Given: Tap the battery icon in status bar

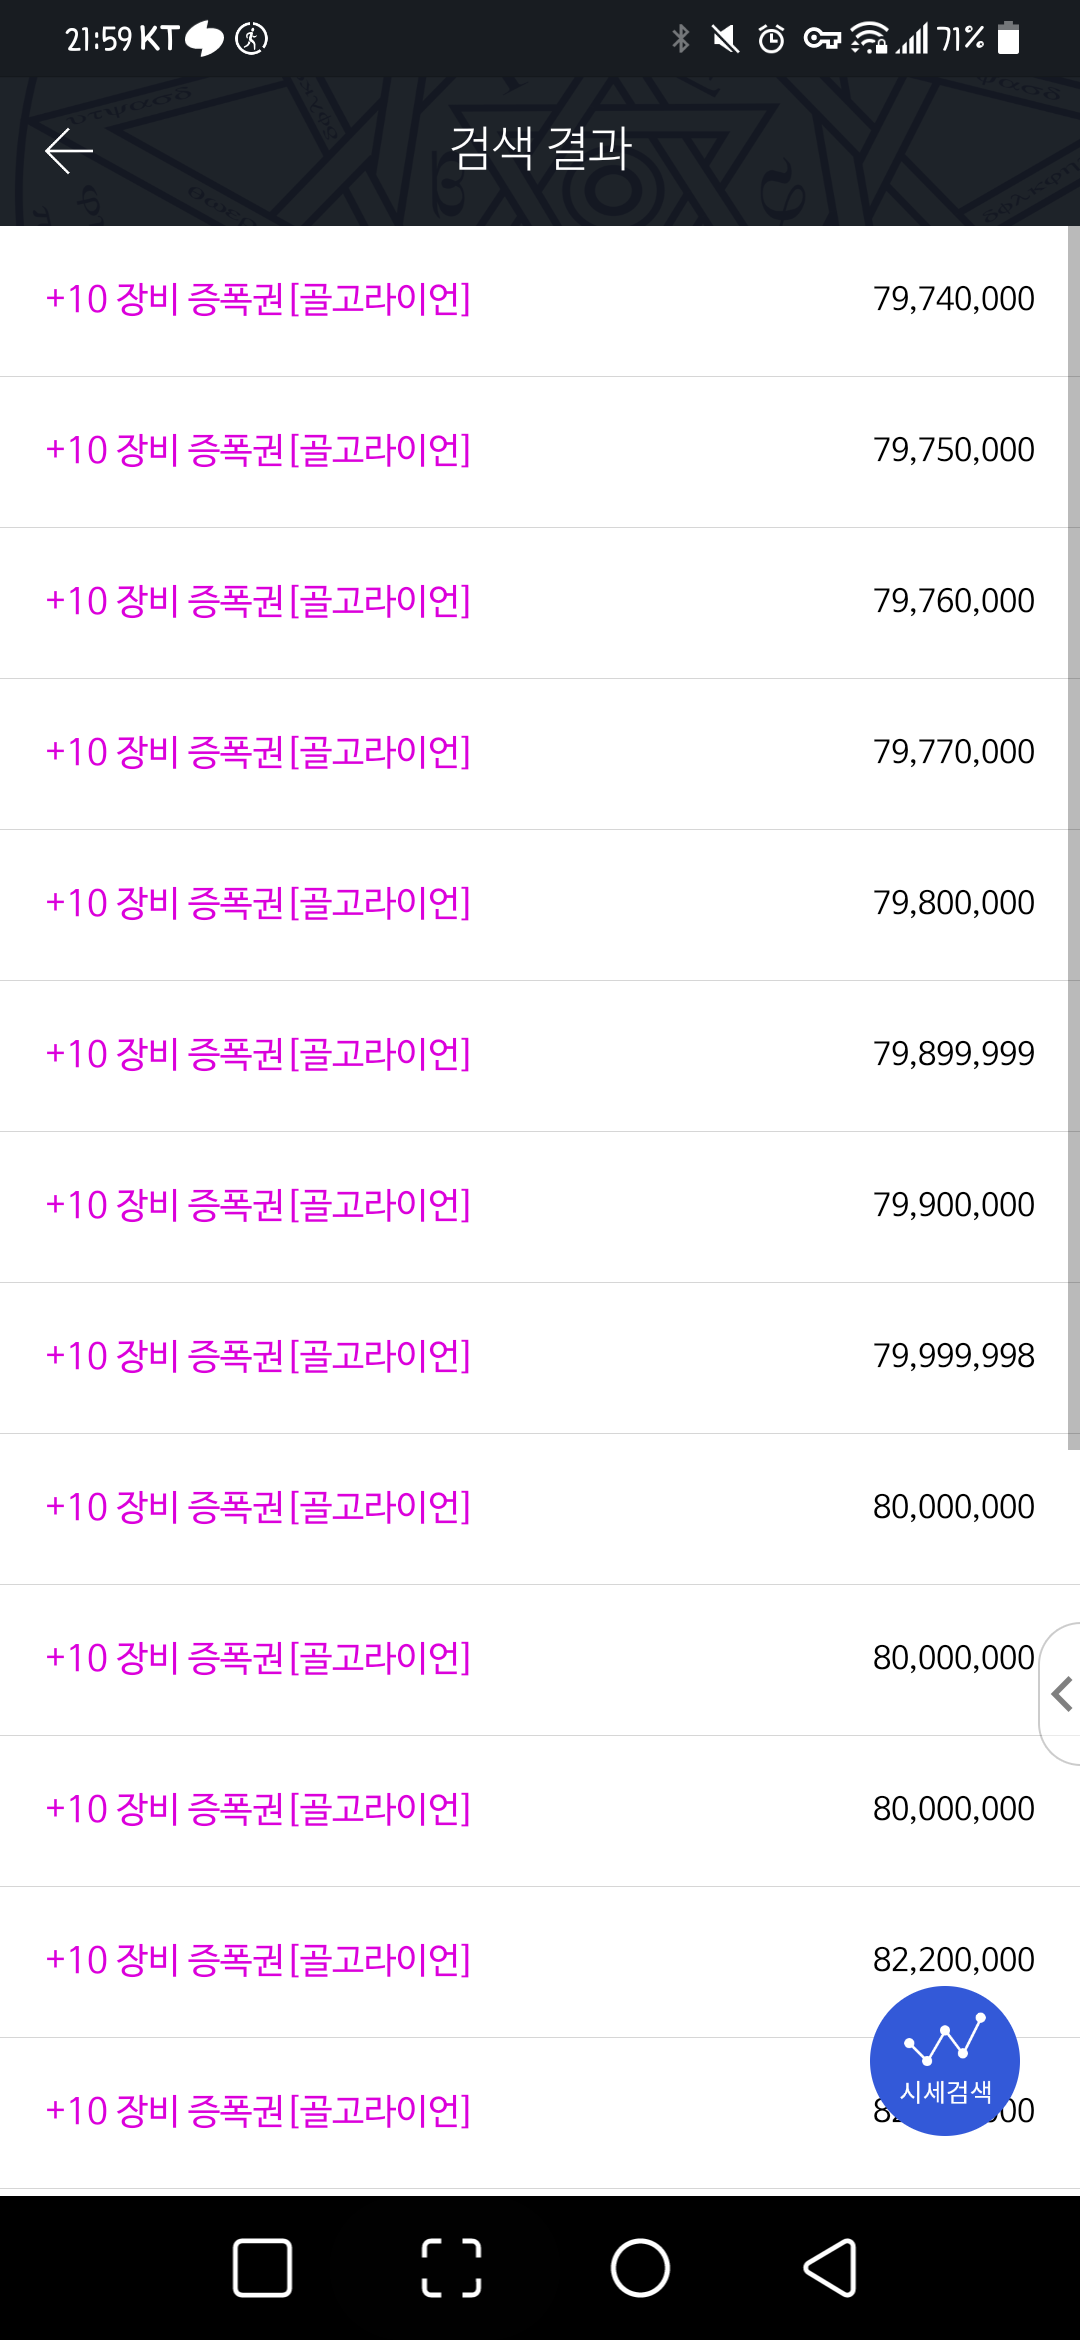Looking at the screenshot, I should pyautogui.click(x=1009, y=39).
